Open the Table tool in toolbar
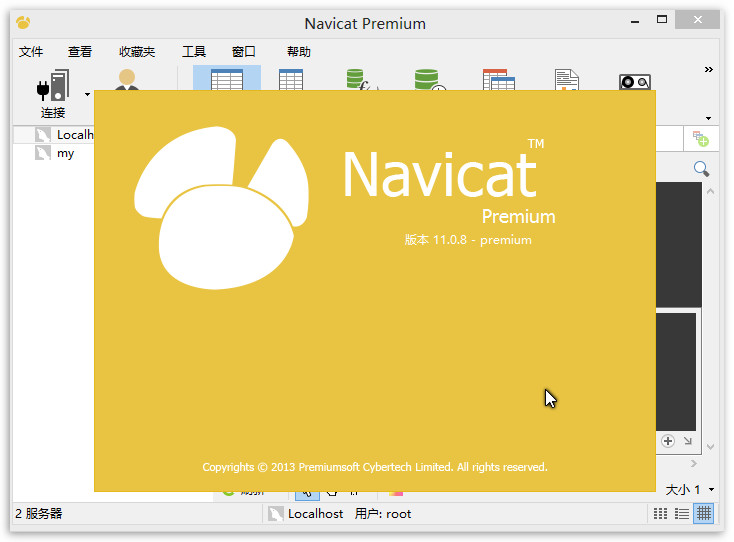Viewport: 734px width, 542px height. point(226,79)
